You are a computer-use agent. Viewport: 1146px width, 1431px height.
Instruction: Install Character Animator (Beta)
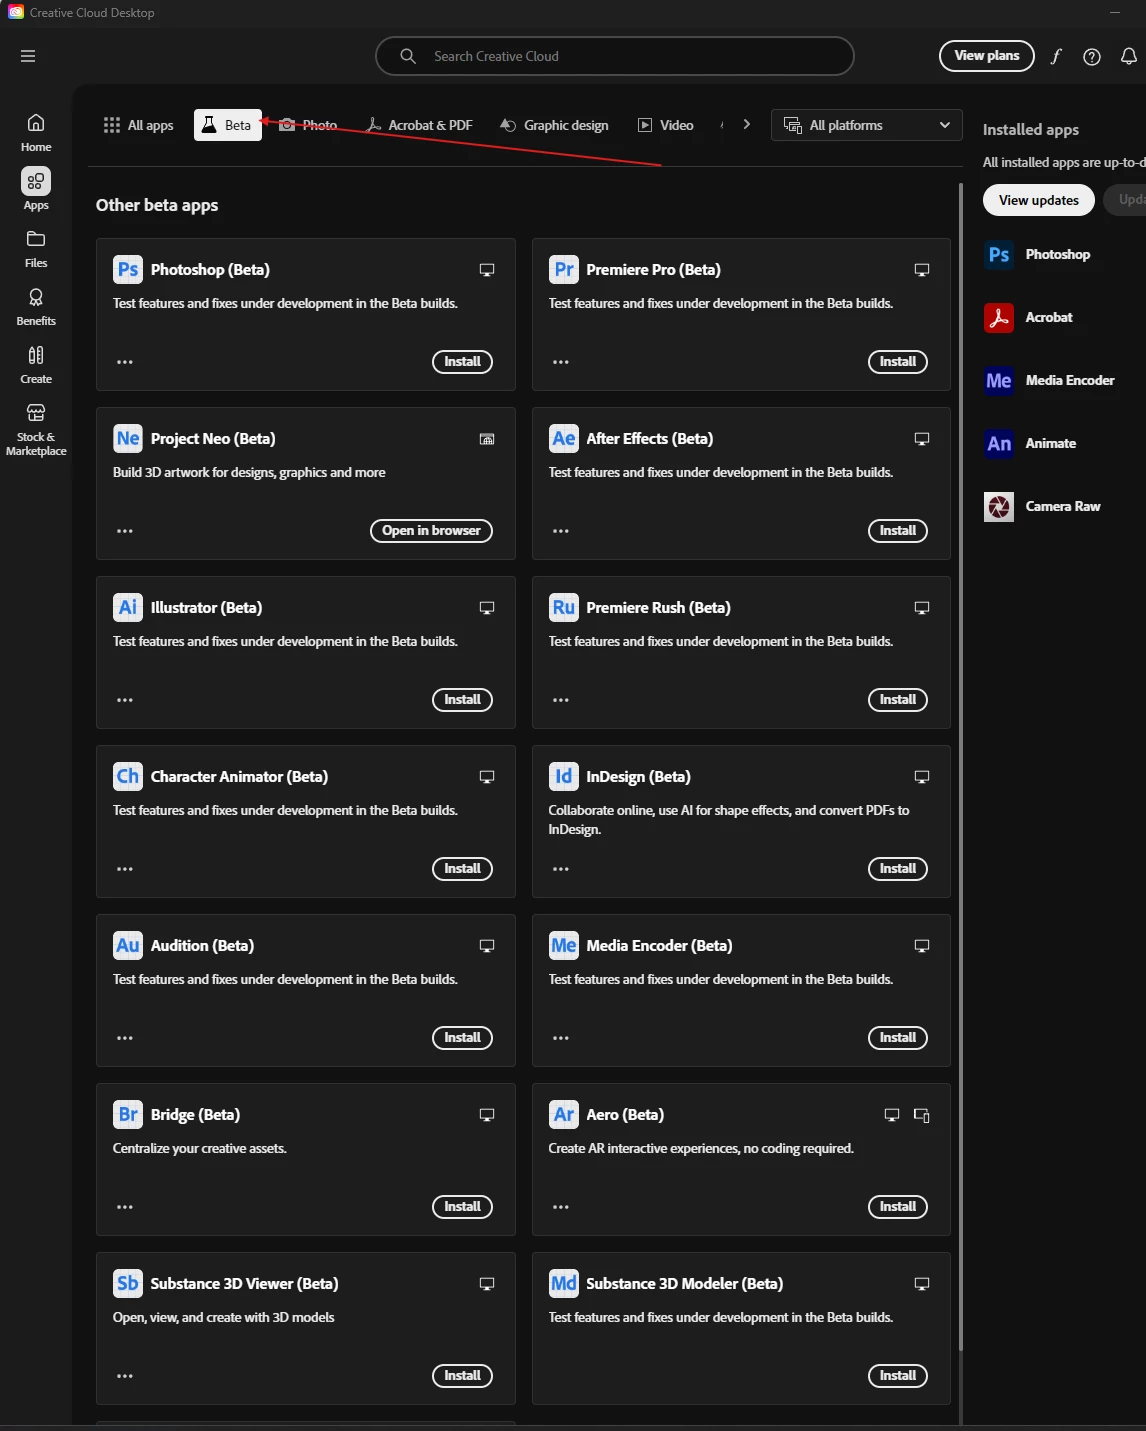(462, 869)
